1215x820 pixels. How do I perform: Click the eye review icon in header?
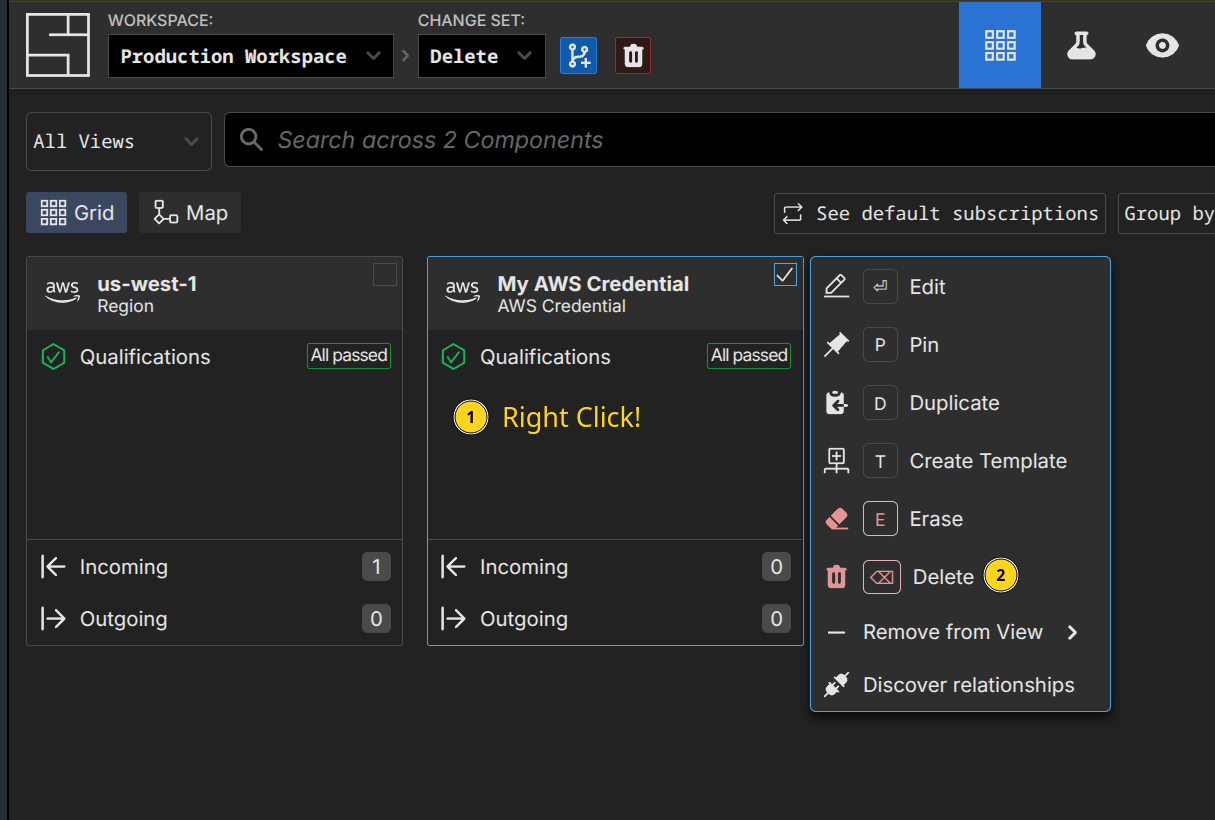coord(1162,45)
